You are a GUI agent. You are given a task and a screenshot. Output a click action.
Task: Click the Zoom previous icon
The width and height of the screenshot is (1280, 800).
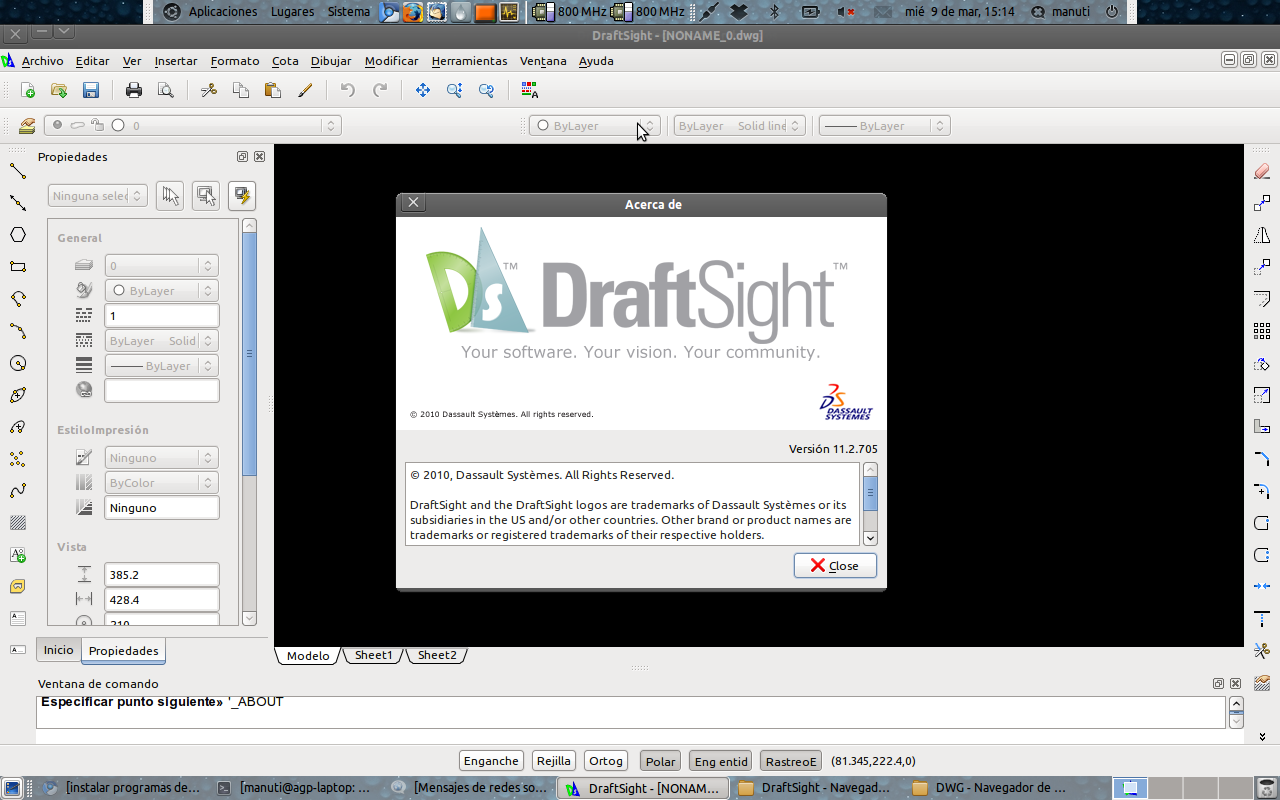coord(487,90)
